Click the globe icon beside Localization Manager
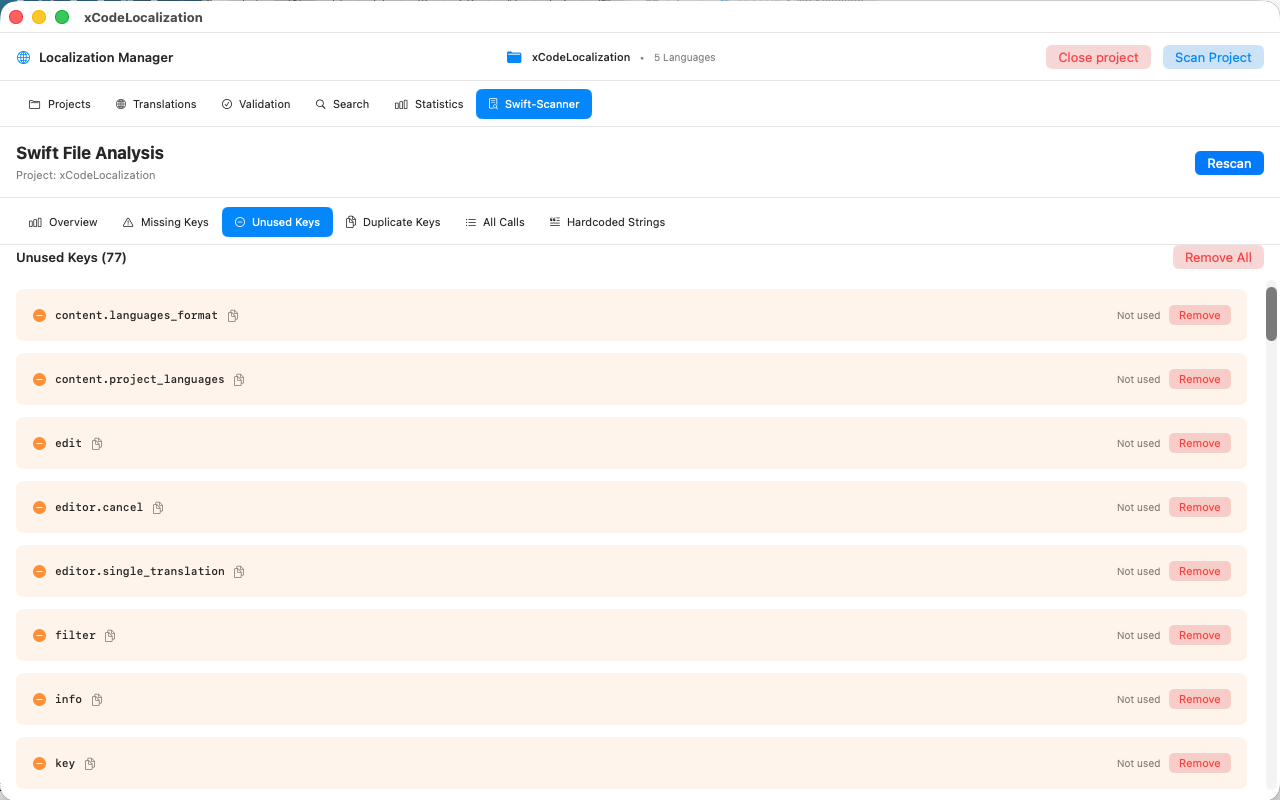This screenshot has width=1280, height=800. pyautogui.click(x=22, y=57)
